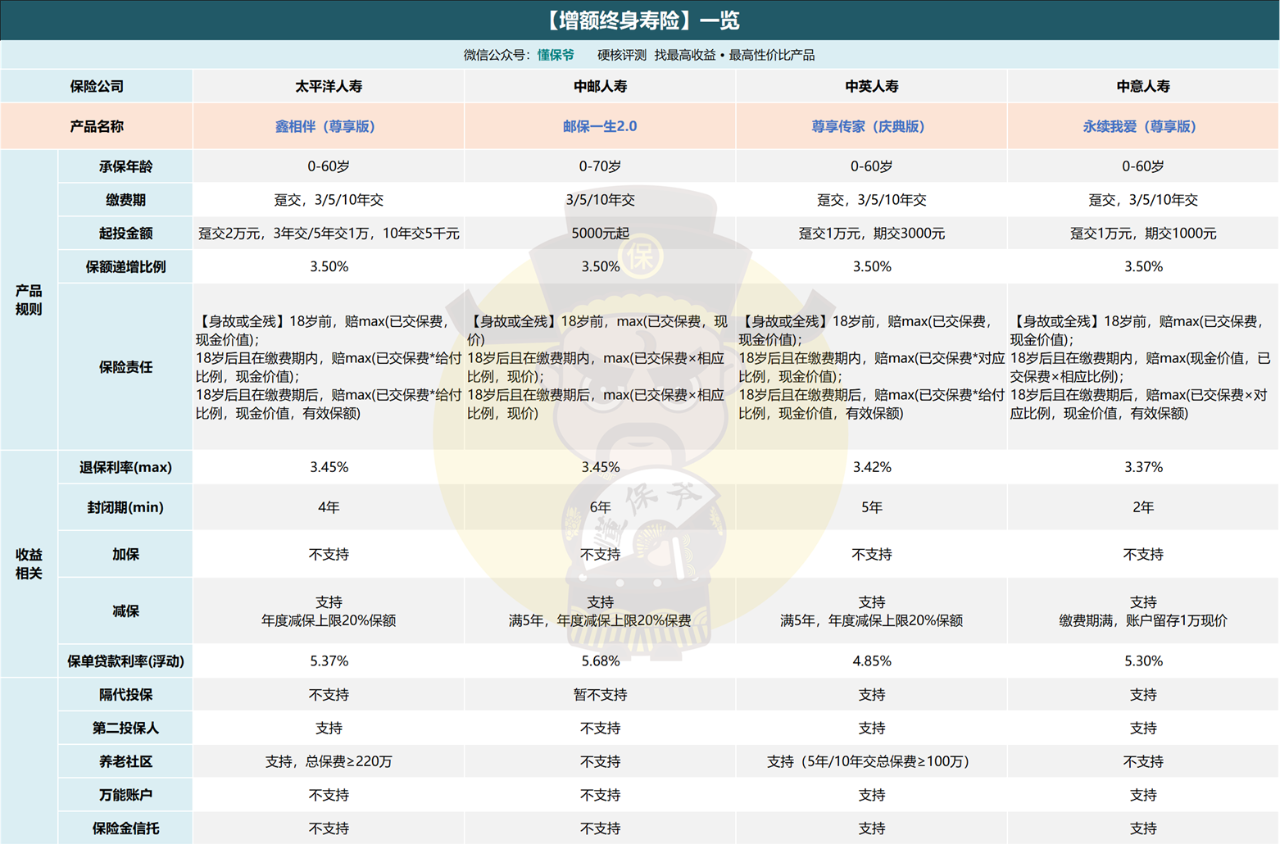This screenshot has height=845, width=1280.
Task: Select the 5.68% loan rate cell
Action: pos(600,661)
